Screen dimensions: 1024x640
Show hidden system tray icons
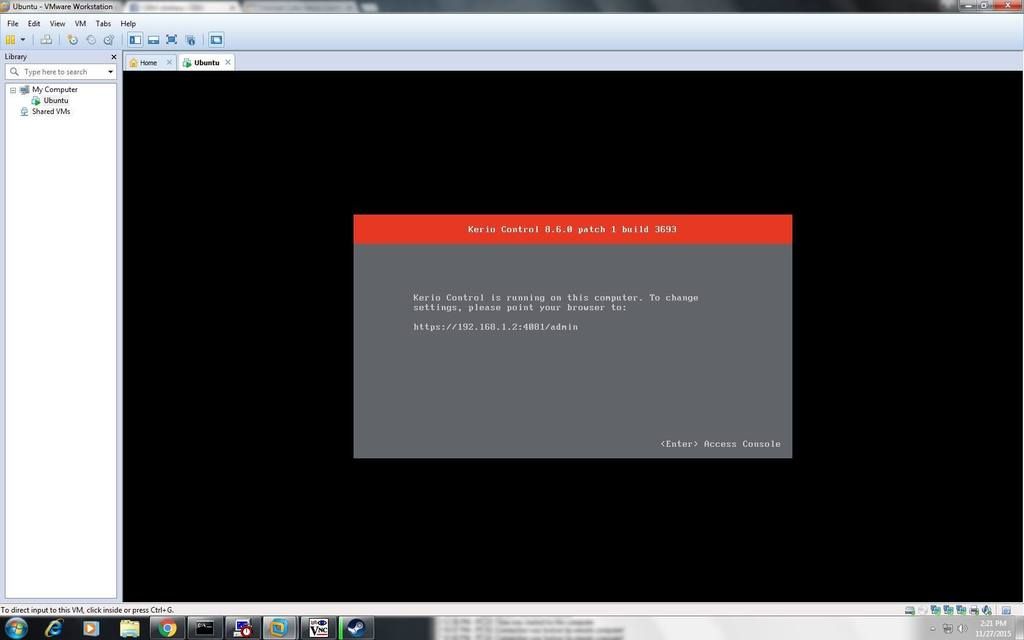pos(933,629)
